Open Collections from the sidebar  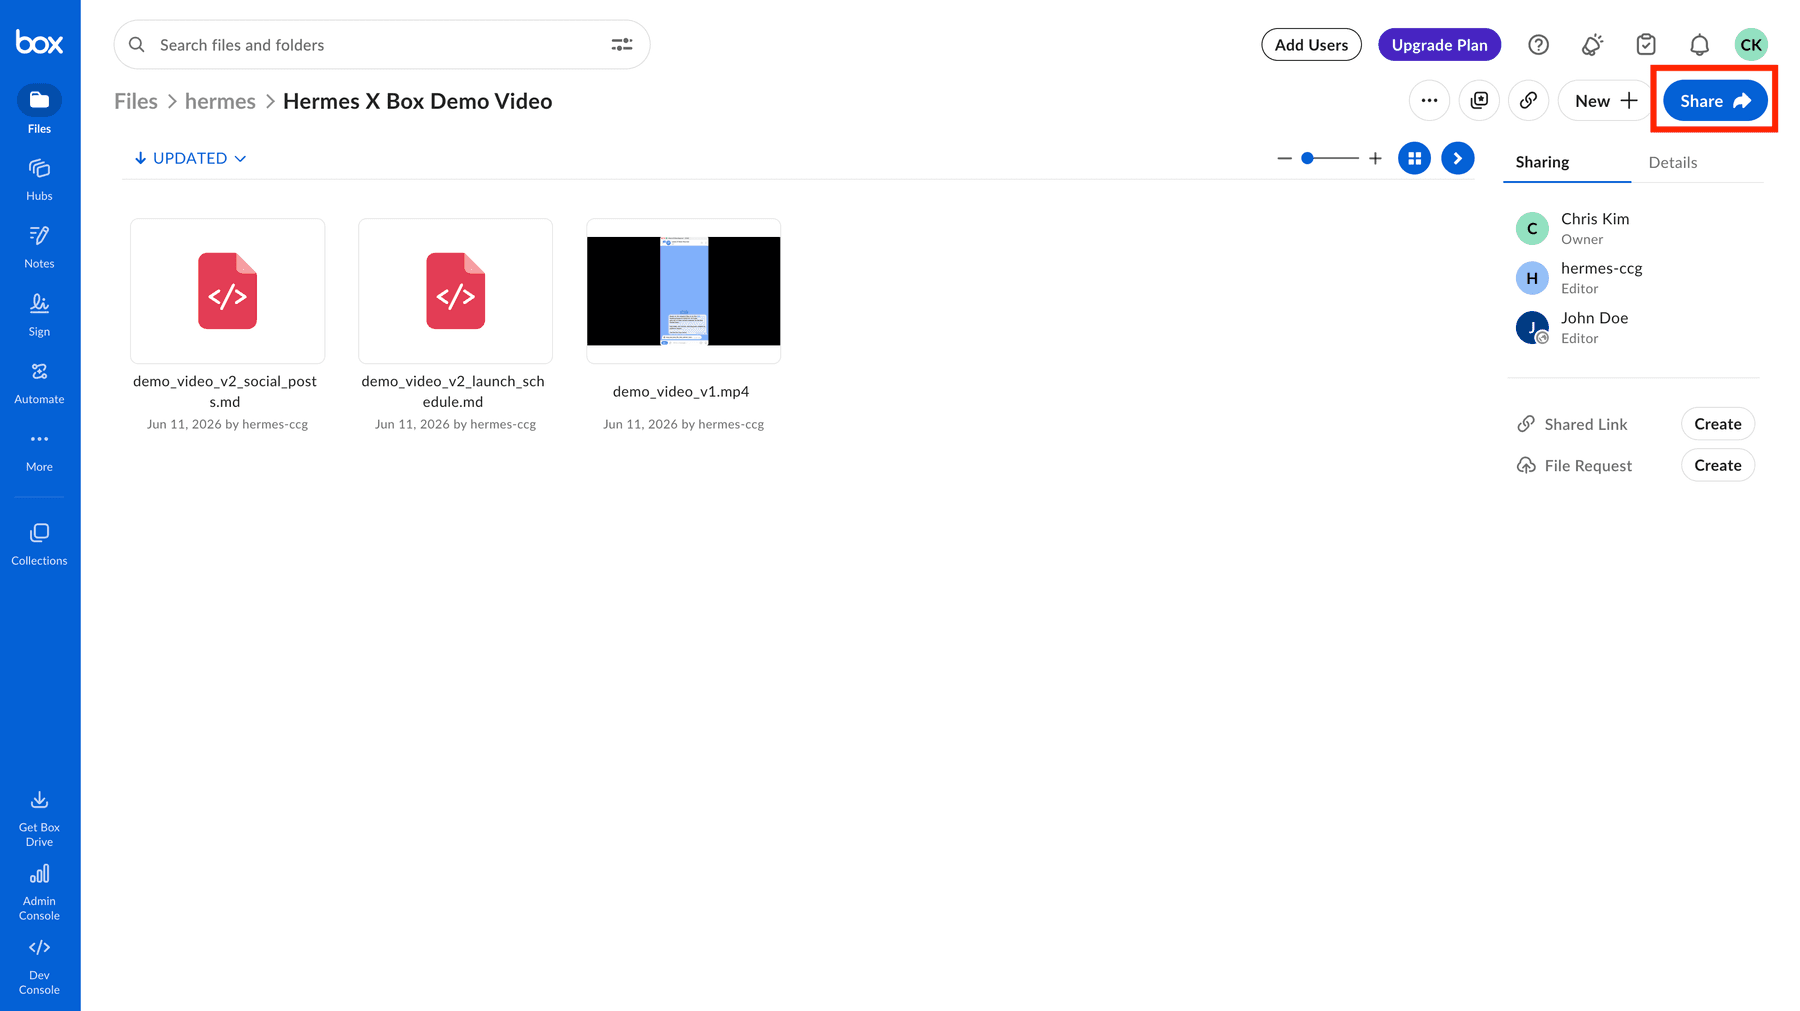(x=39, y=544)
